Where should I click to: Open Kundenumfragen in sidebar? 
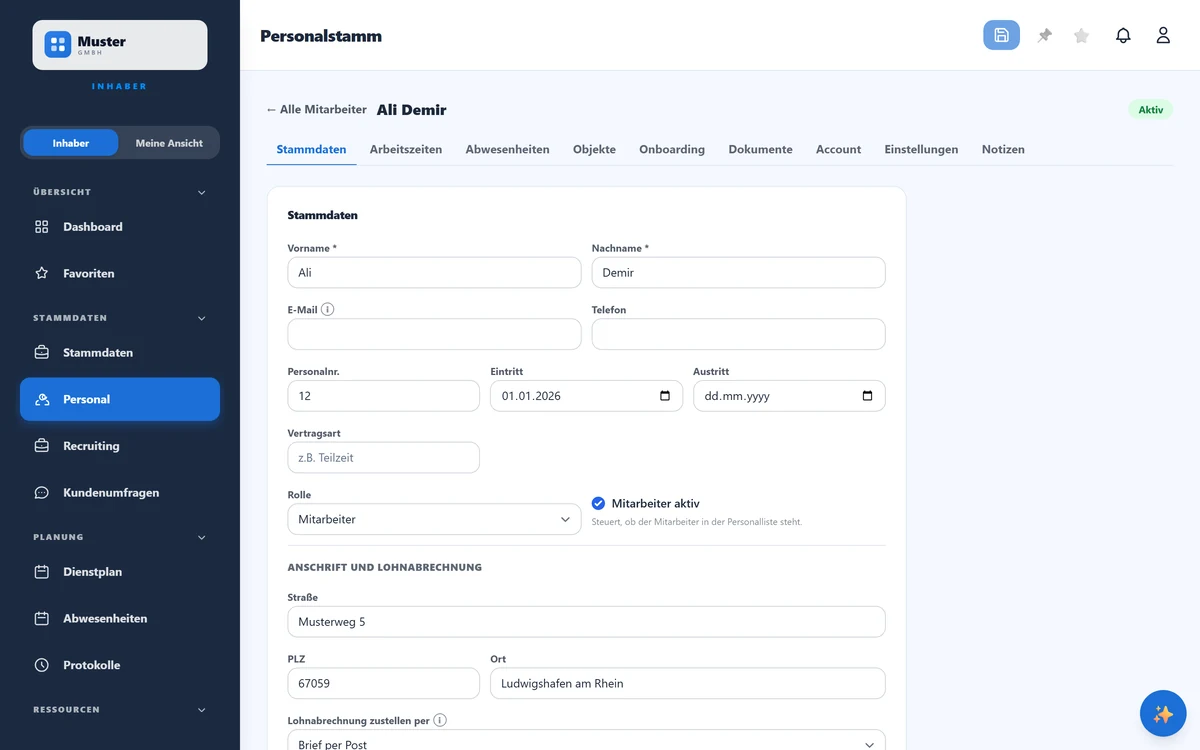pyautogui.click(x=120, y=493)
